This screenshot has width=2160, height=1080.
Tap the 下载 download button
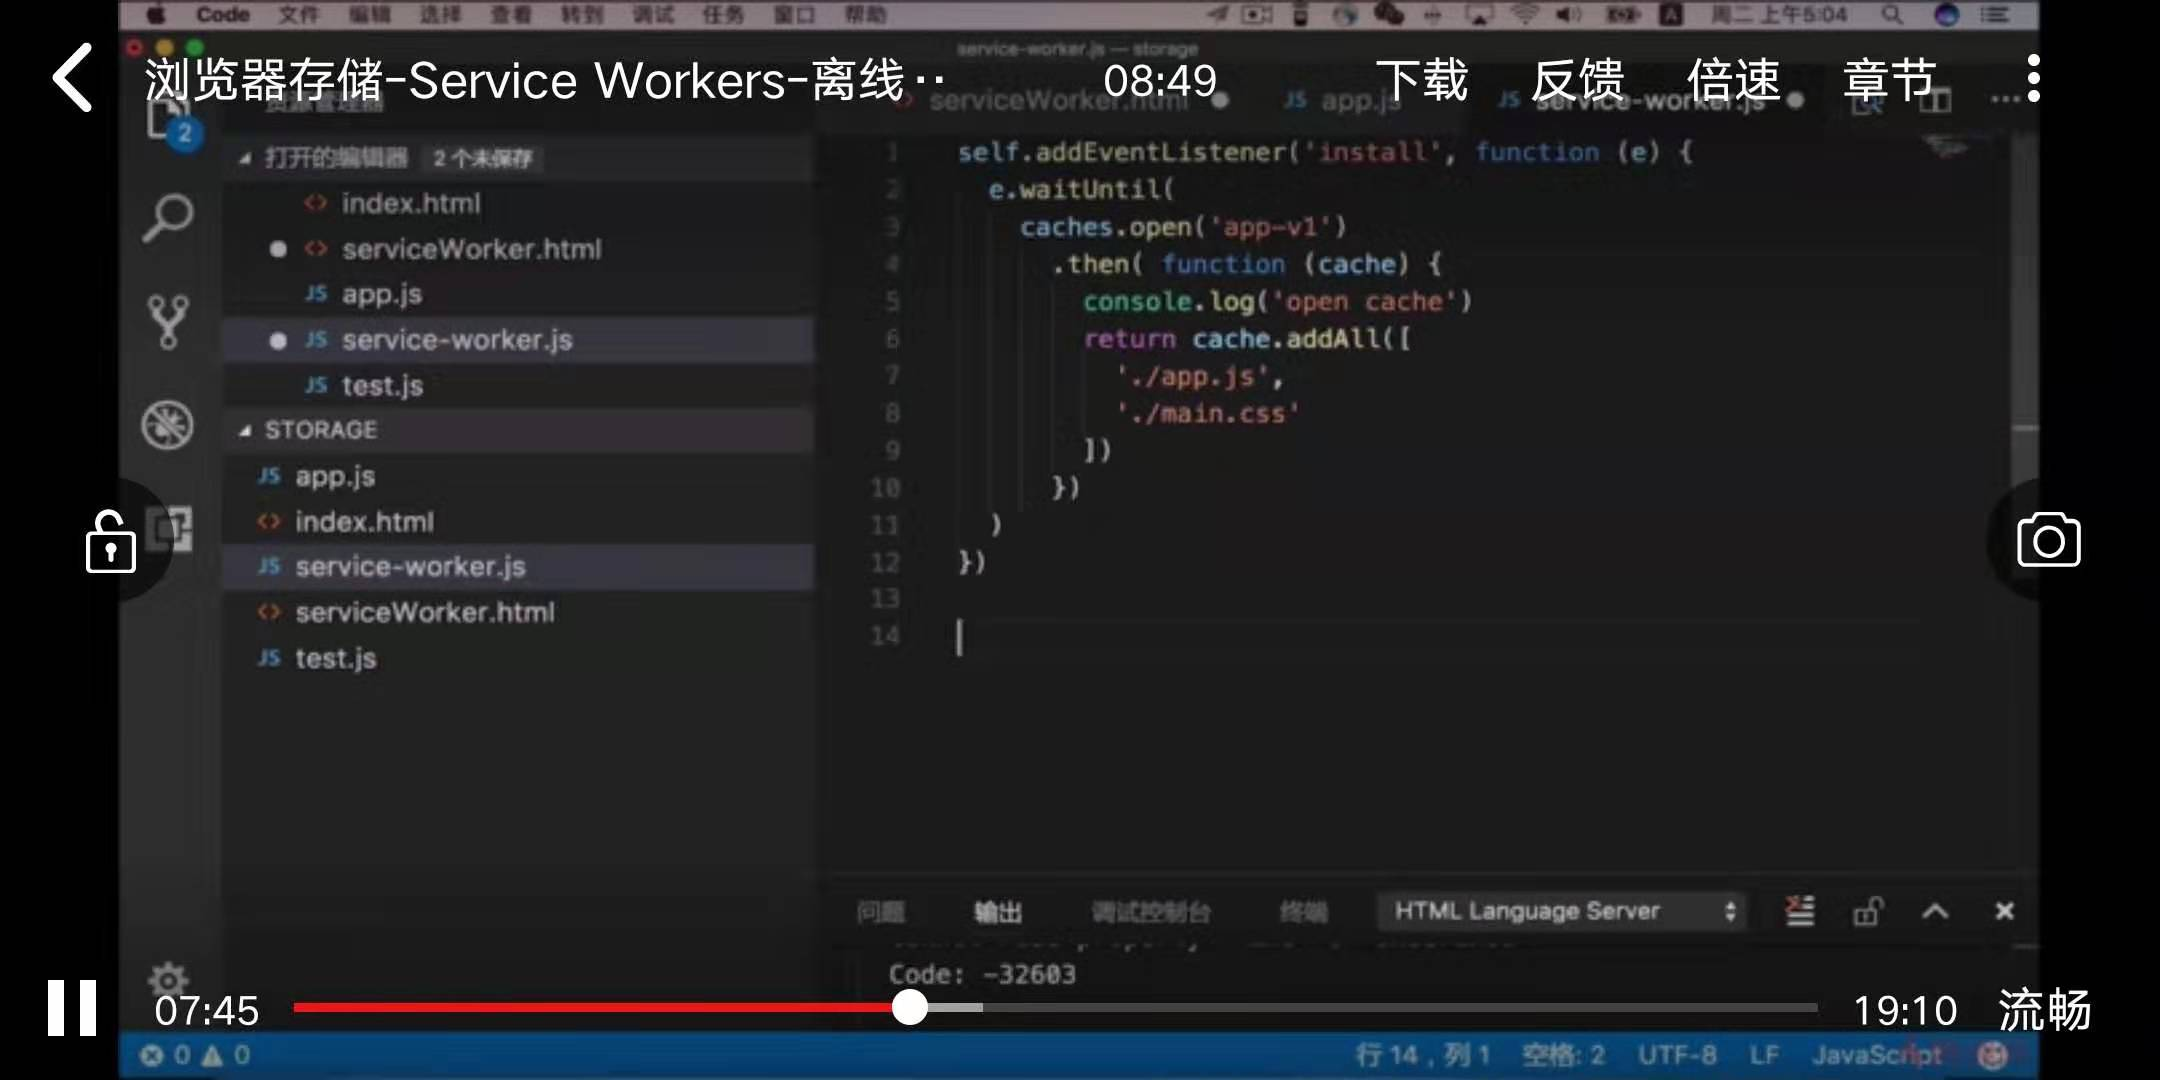click(1421, 80)
